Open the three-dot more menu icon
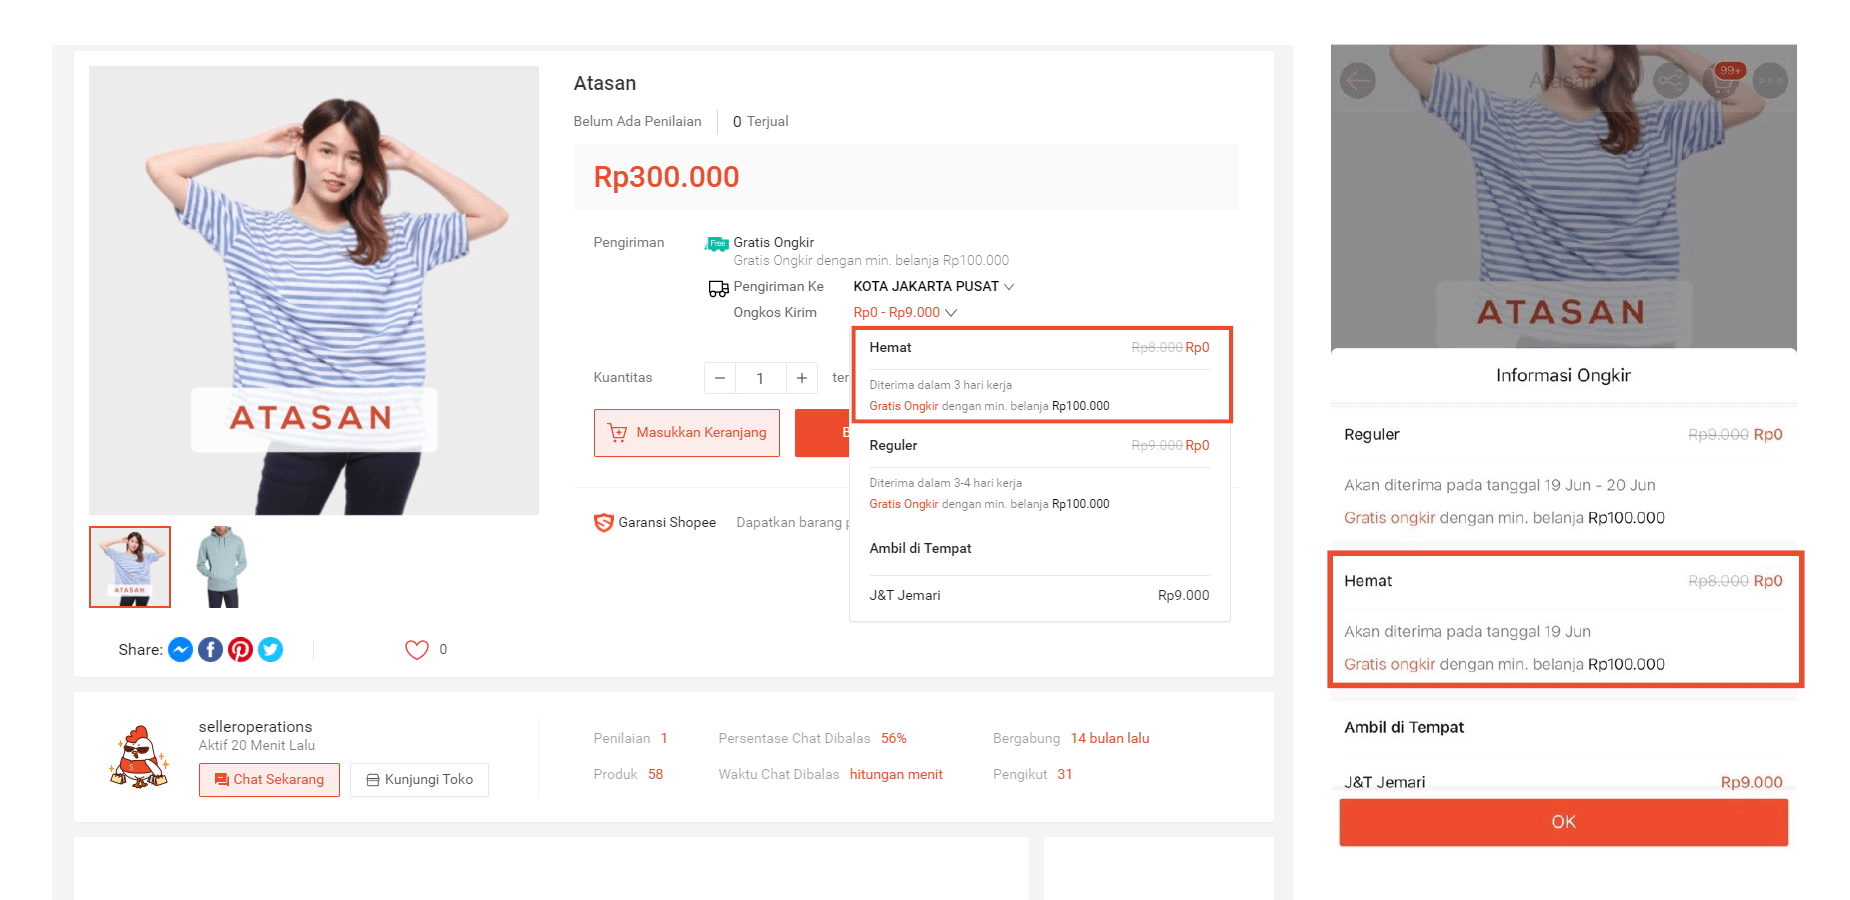This screenshot has height=900, width=1850. pos(1770,80)
